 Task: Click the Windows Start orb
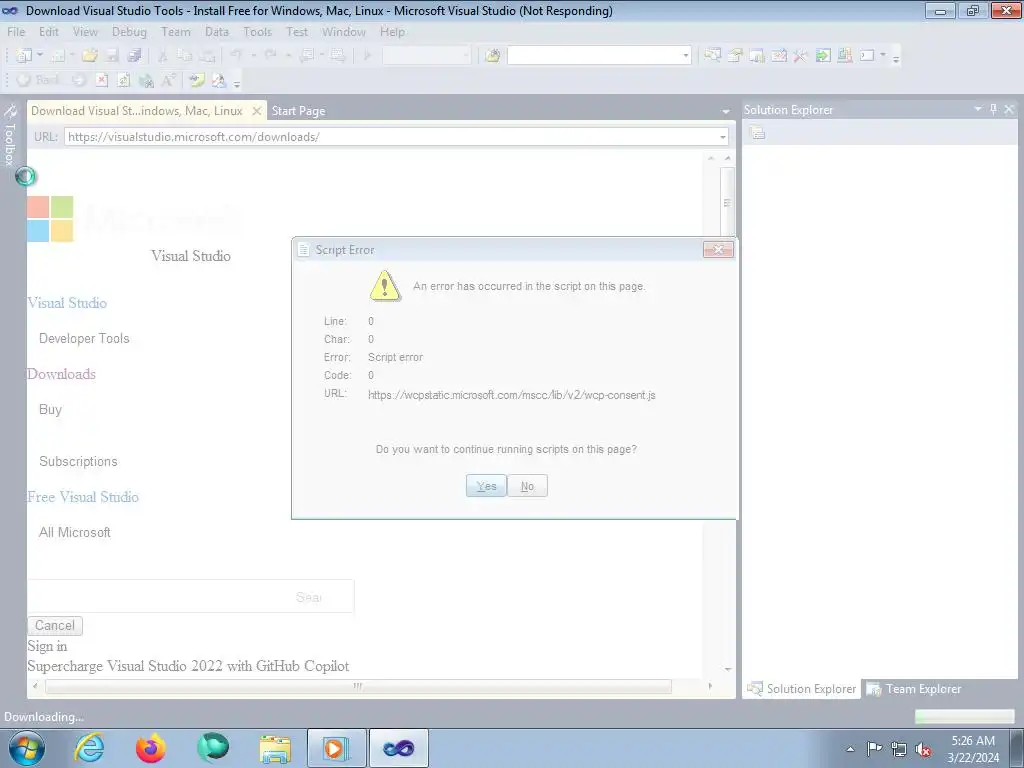[x=27, y=748]
